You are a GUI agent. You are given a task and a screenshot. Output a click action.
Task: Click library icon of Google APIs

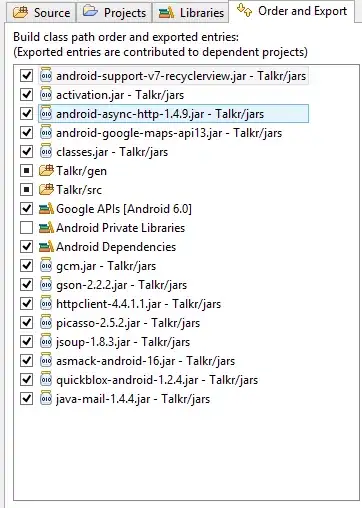[x=46, y=209]
